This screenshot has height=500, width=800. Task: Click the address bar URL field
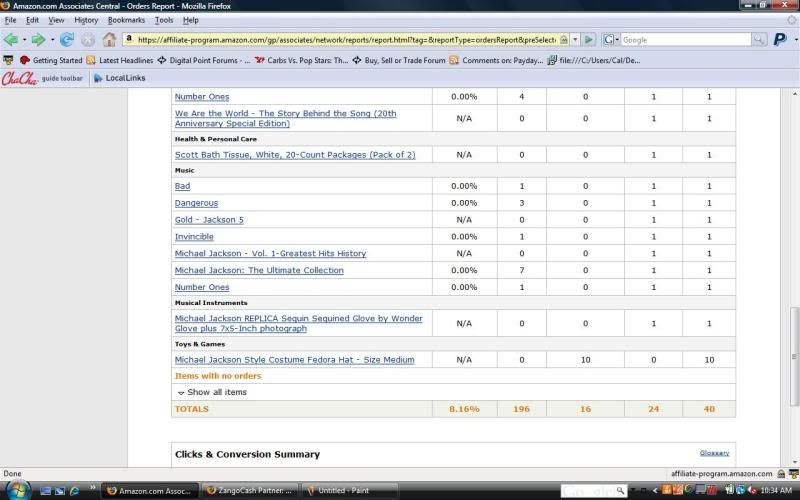click(x=346, y=39)
